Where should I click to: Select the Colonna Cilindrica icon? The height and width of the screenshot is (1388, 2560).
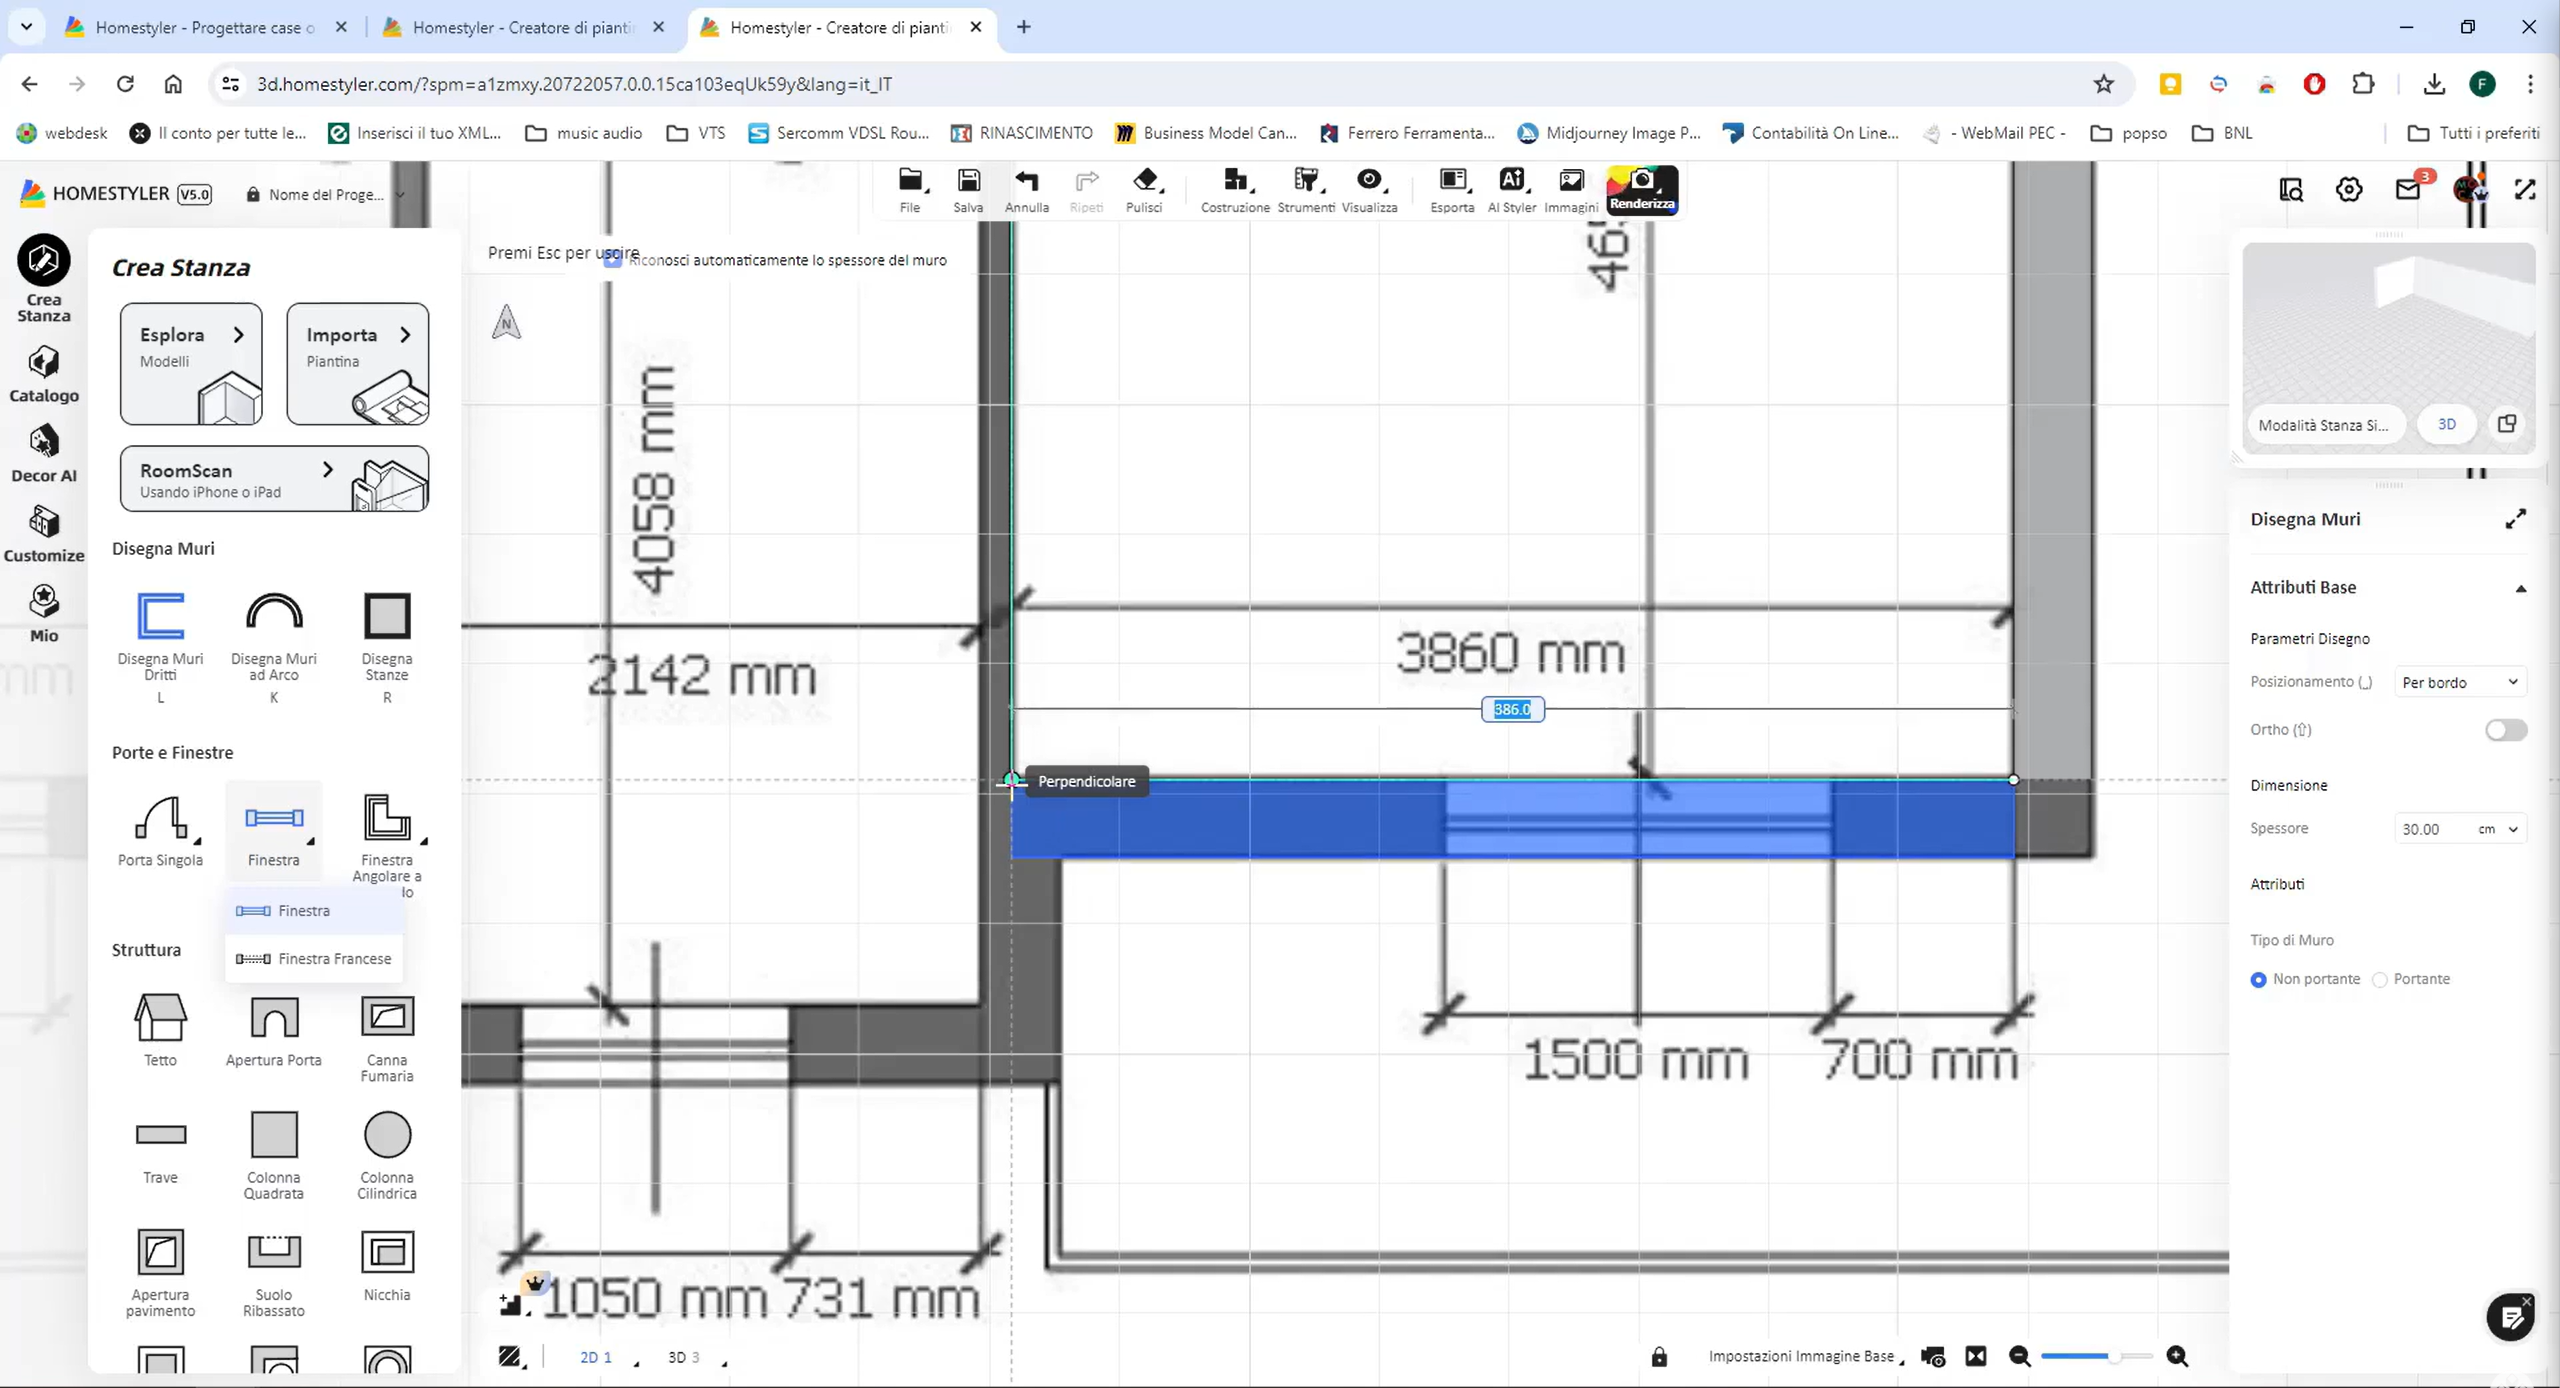pos(386,1136)
